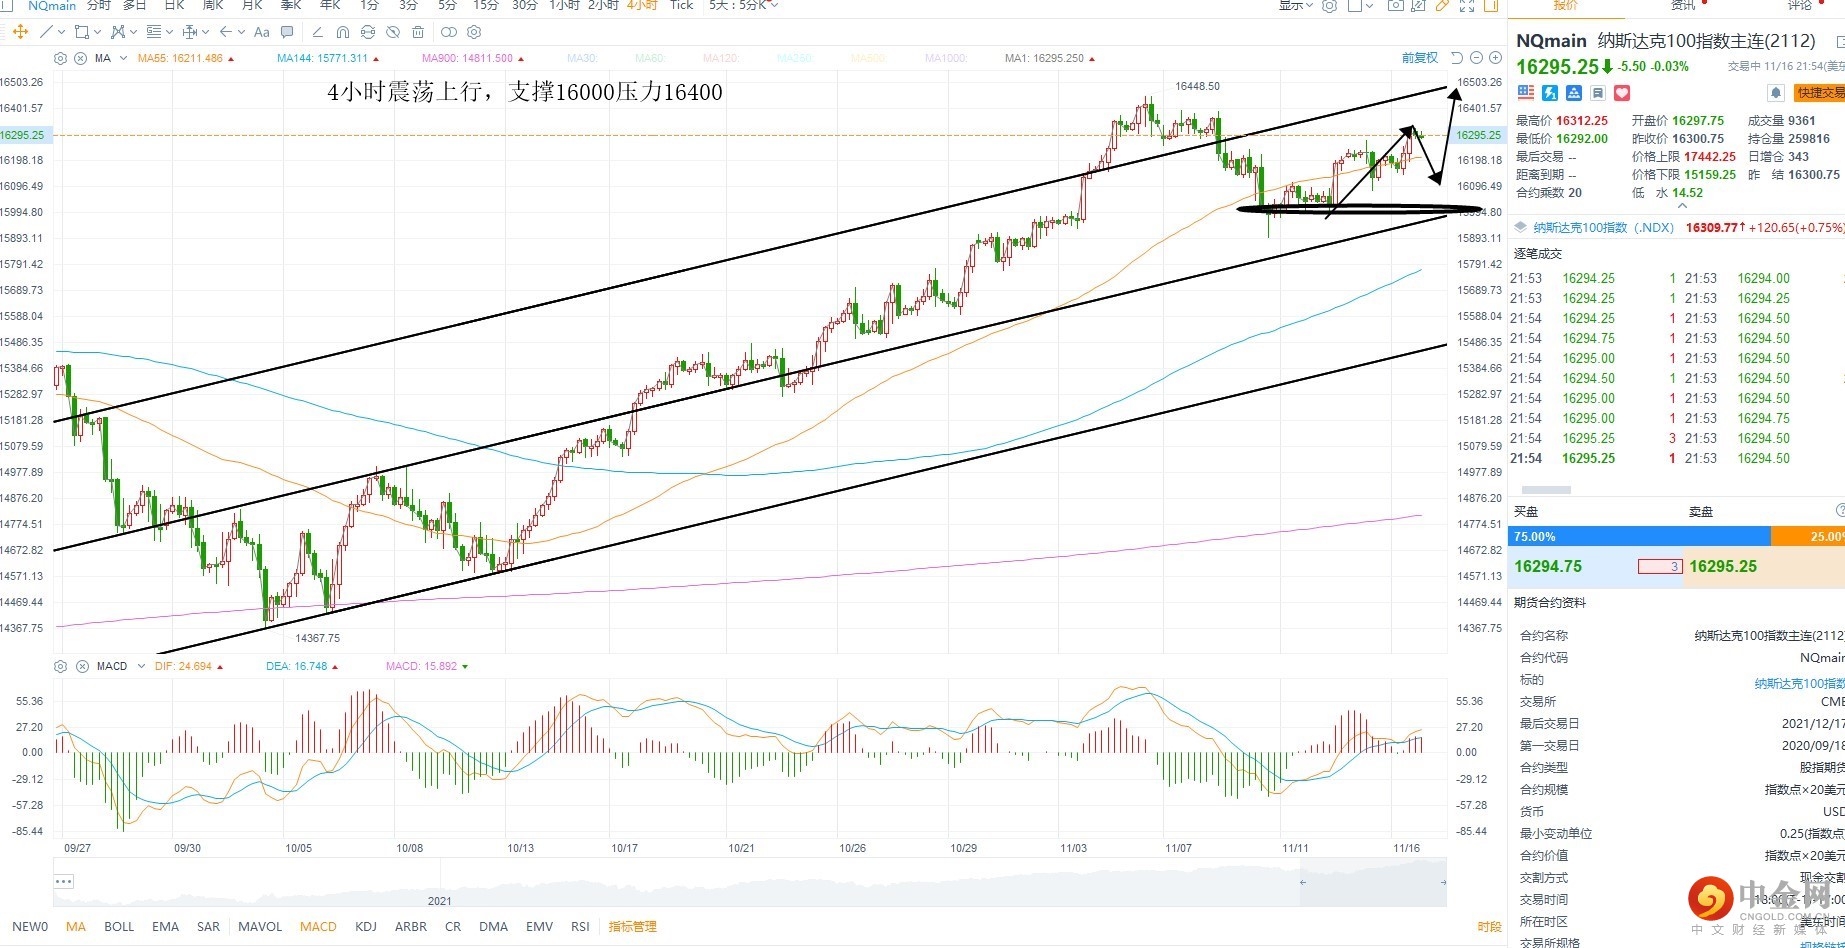Expand the MACD indicator dropdown arrow

[x=141, y=666]
